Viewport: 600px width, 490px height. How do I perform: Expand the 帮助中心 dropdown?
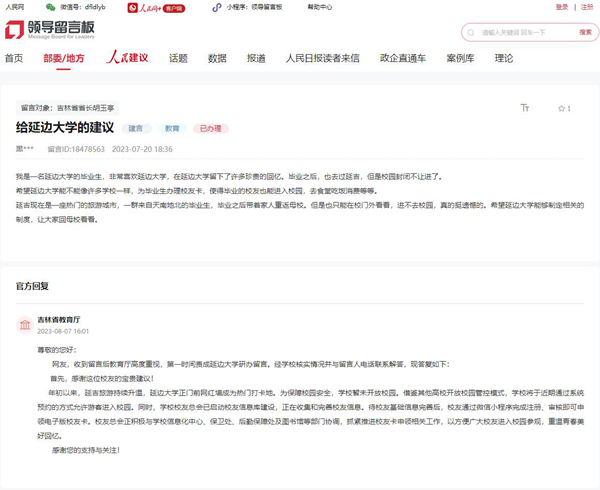point(322,7)
